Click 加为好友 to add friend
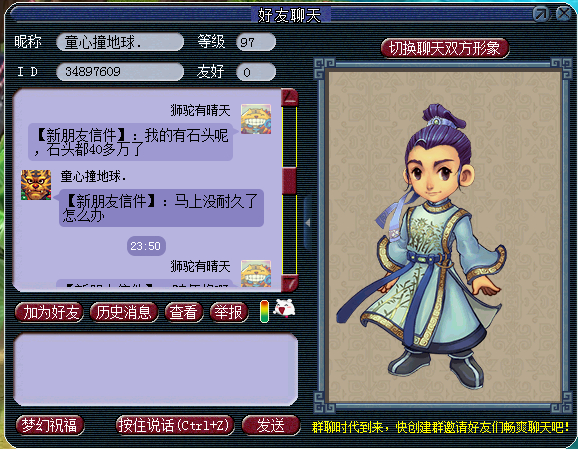Image resolution: width=578 pixels, height=449 pixels. [x=49, y=312]
